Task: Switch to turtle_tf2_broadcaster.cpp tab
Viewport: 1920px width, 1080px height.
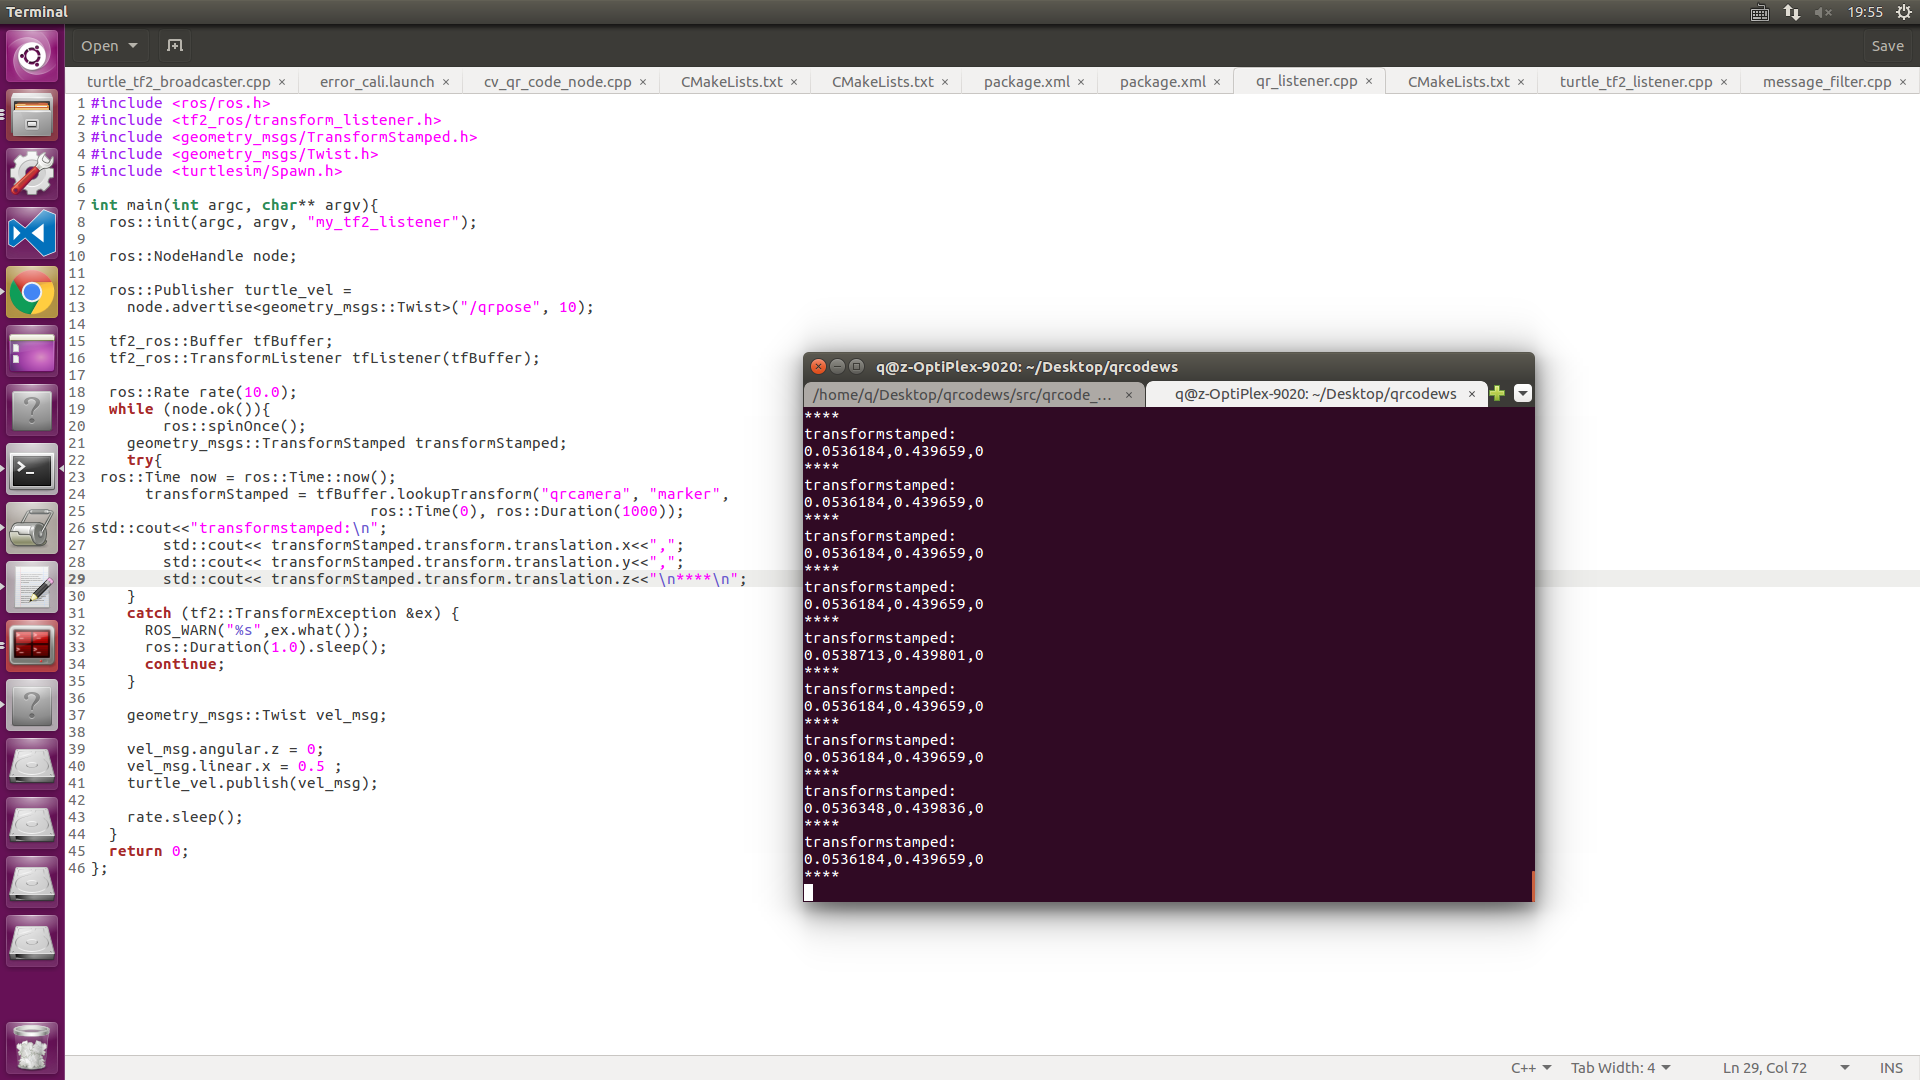Action: coord(178,82)
